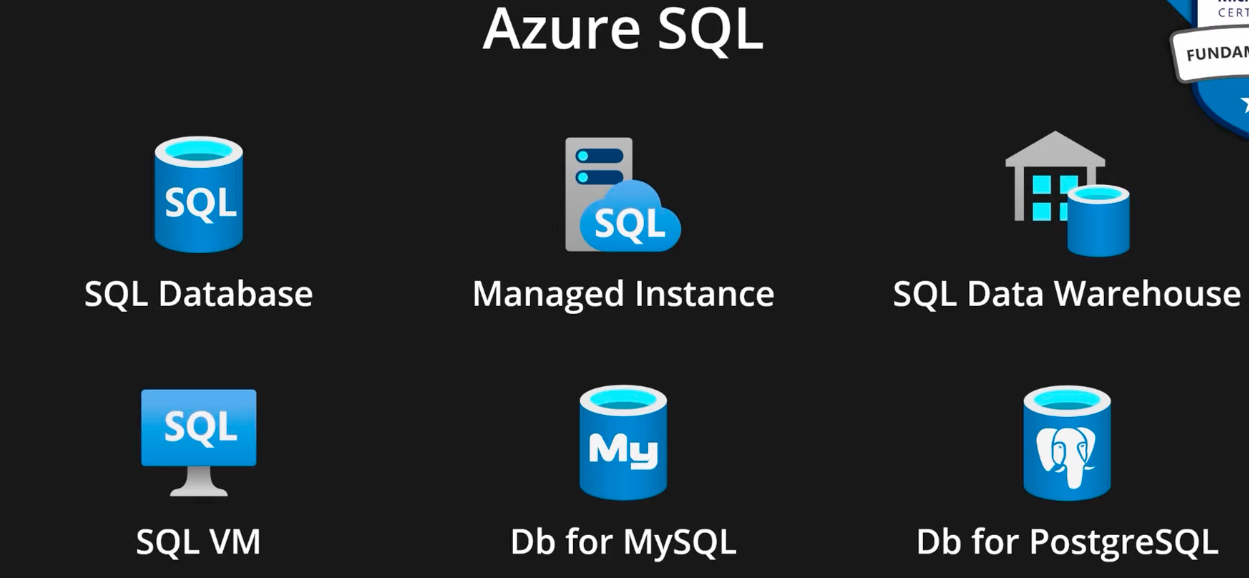Select the PostgreSQL elephant database icon

(x=1066, y=443)
